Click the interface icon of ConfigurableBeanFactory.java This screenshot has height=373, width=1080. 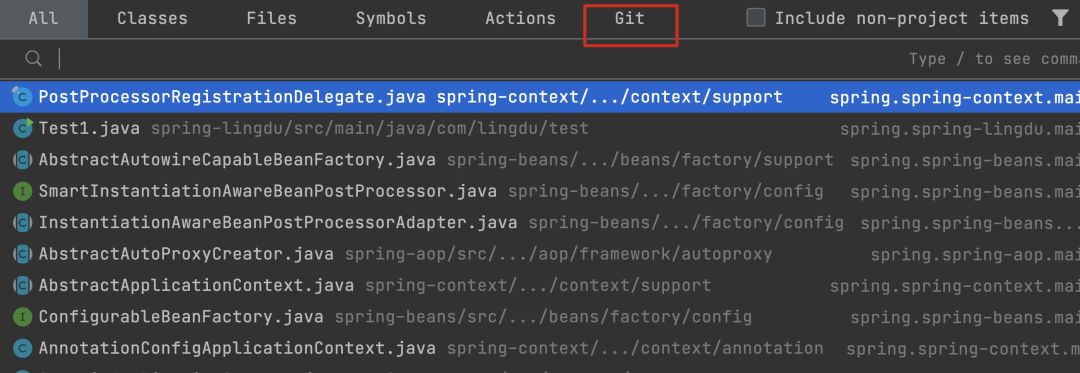pos(23,317)
